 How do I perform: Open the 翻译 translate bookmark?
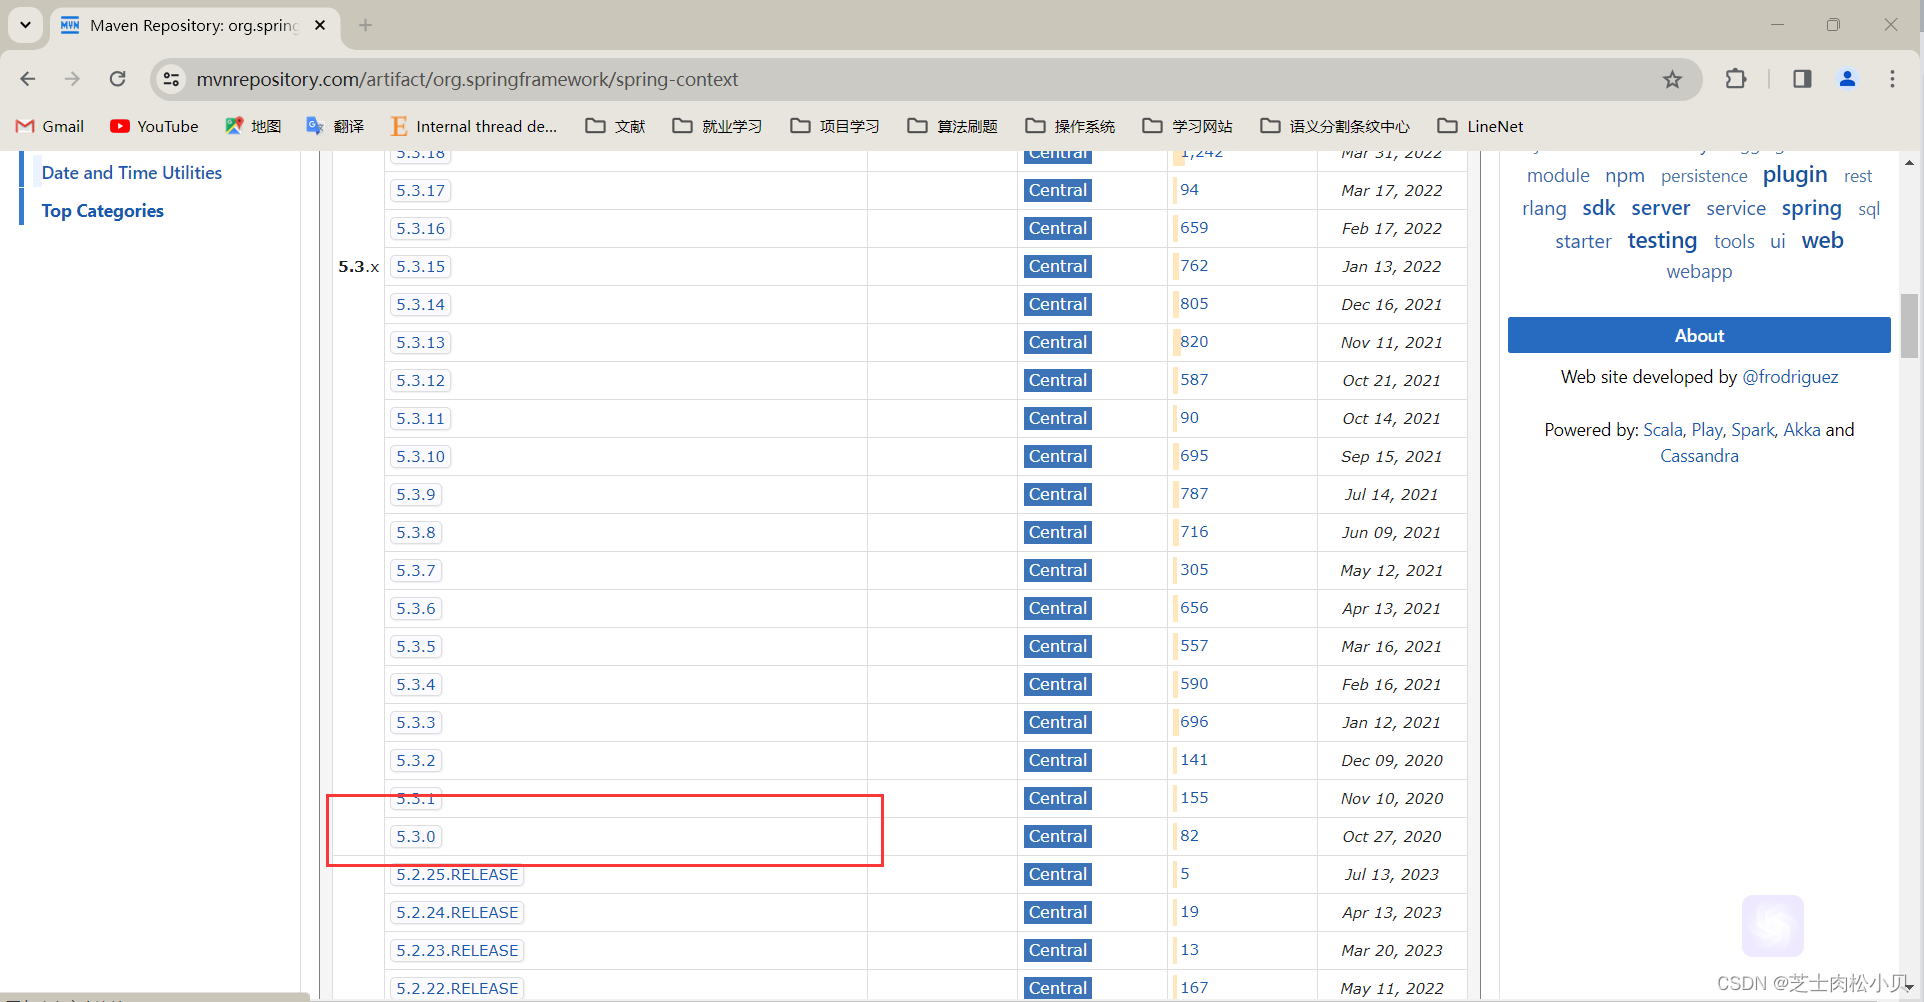tap(335, 126)
